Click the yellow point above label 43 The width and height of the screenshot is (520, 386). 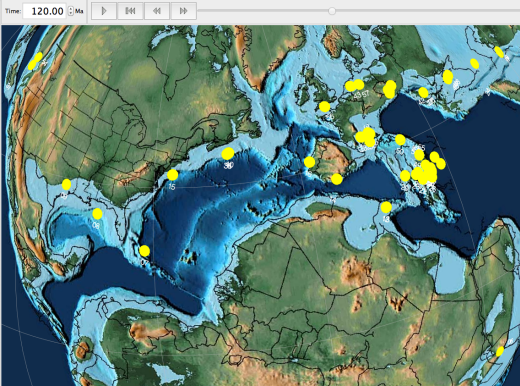[350, 86]
